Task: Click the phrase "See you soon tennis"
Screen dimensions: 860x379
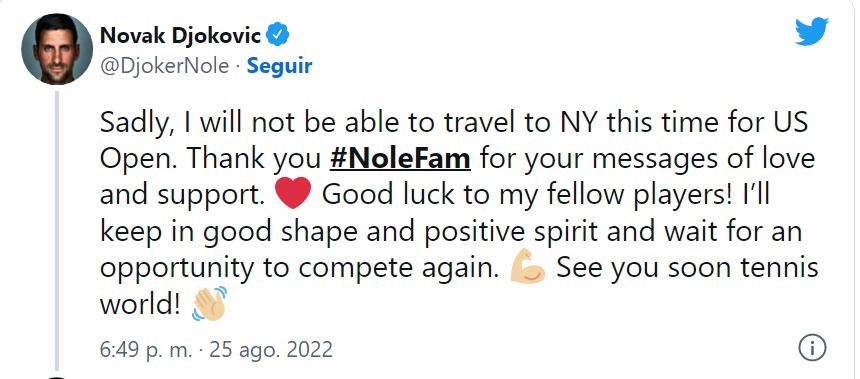Action: coord(688,268)
